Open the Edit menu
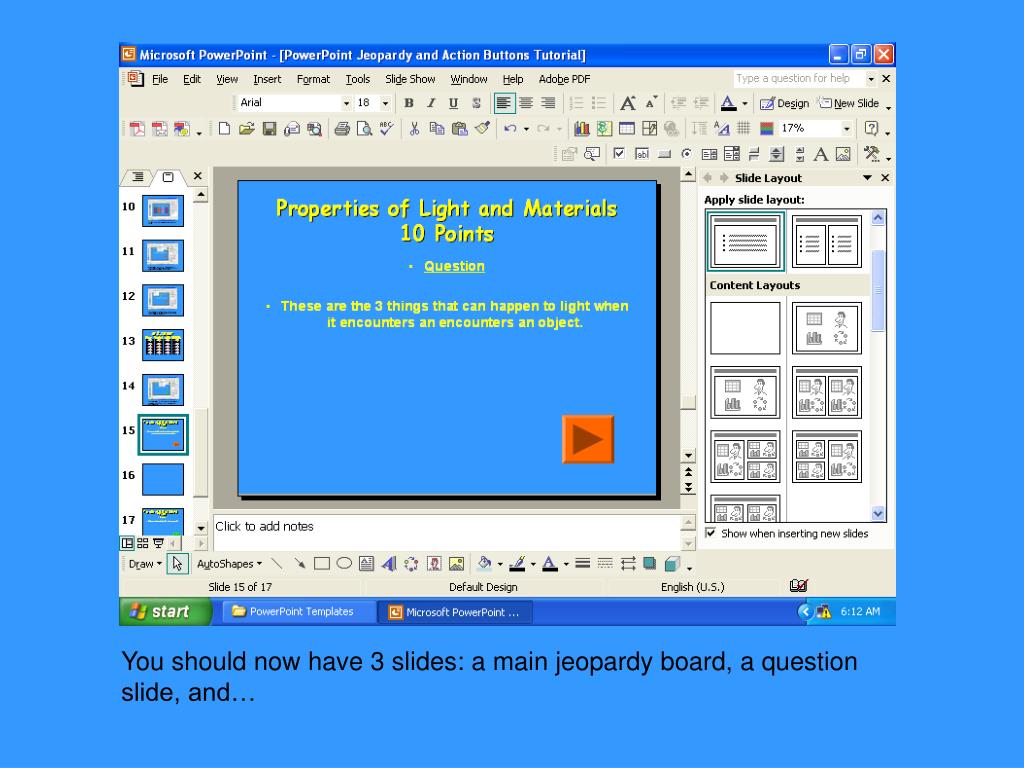The width and height of the screenshot is (1024, 768). pos(191,79)
